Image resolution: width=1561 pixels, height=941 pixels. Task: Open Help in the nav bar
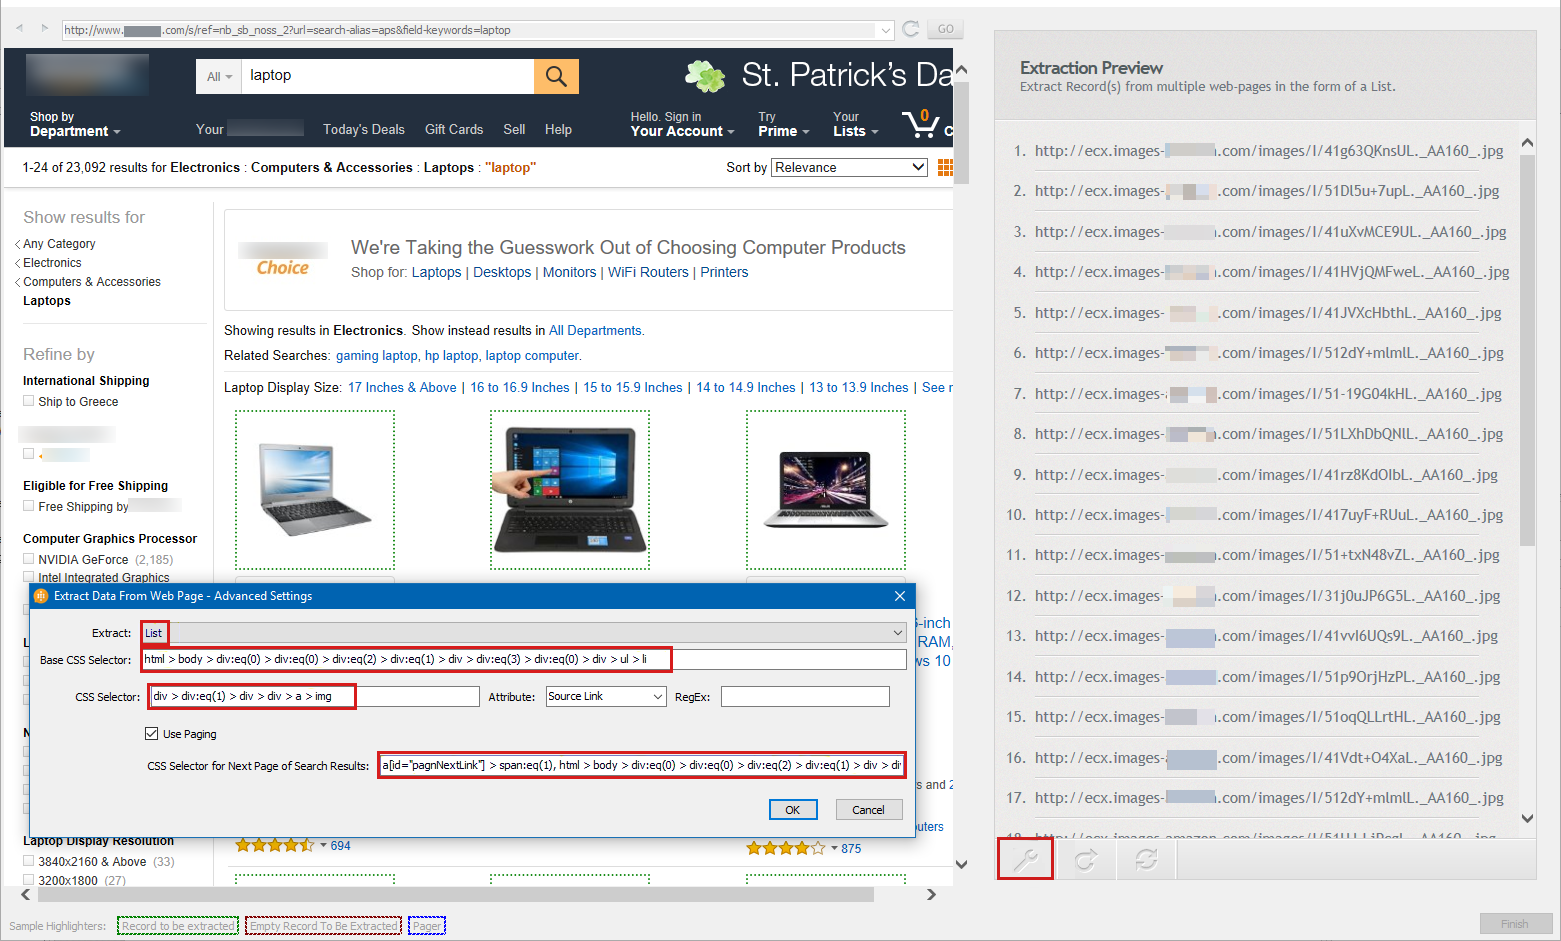pyautogui.click(x=558, y=130)
